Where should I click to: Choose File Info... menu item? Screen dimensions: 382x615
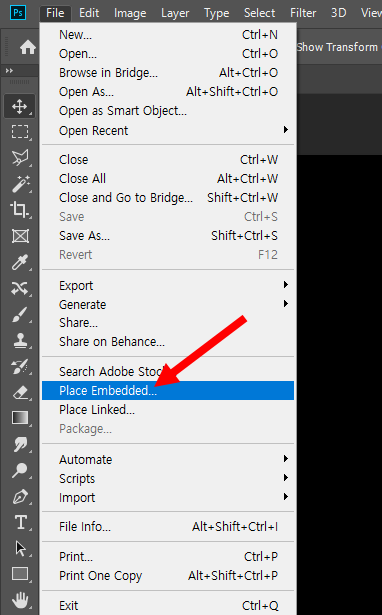tap(168, 526)
